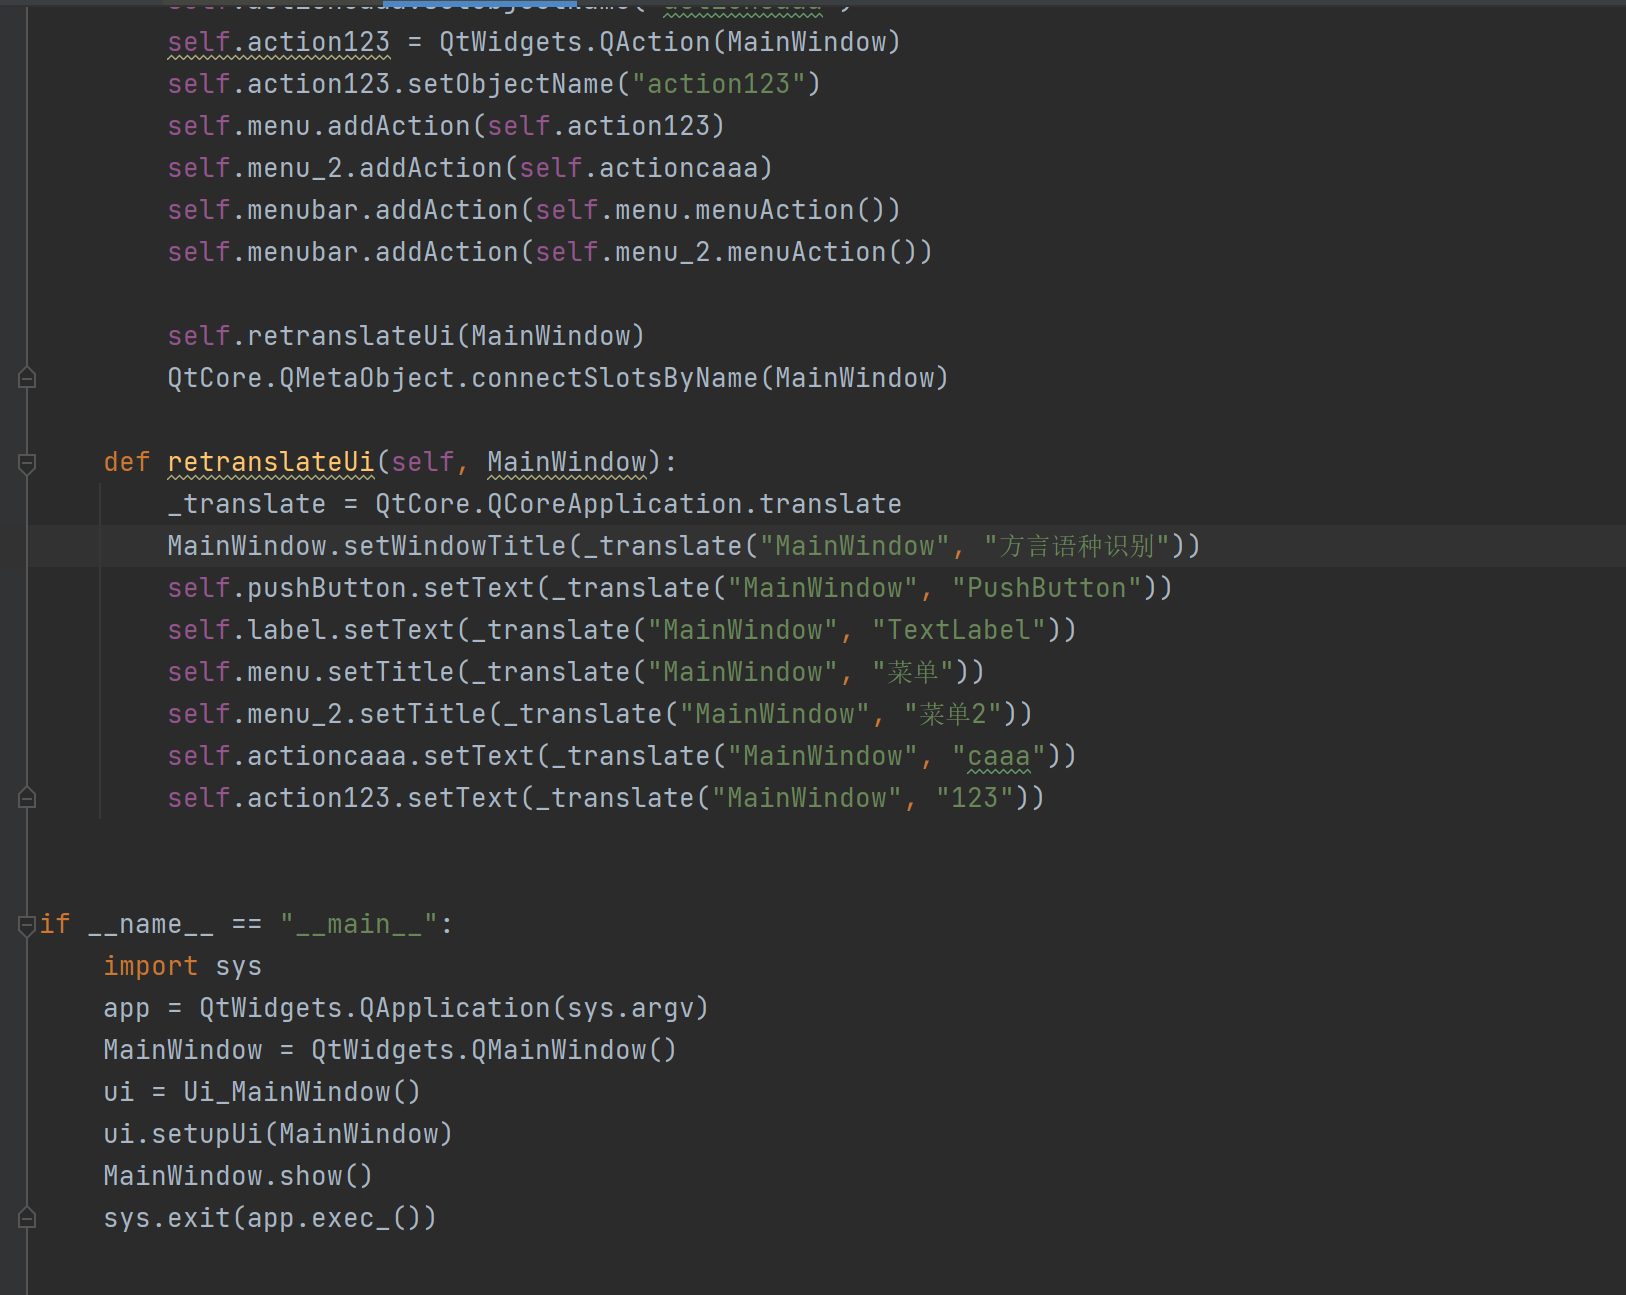Viewport: 1626px width, 1295px height.
Task: Click setWindowTitle in the highlighted line
Action: point(455,546)
